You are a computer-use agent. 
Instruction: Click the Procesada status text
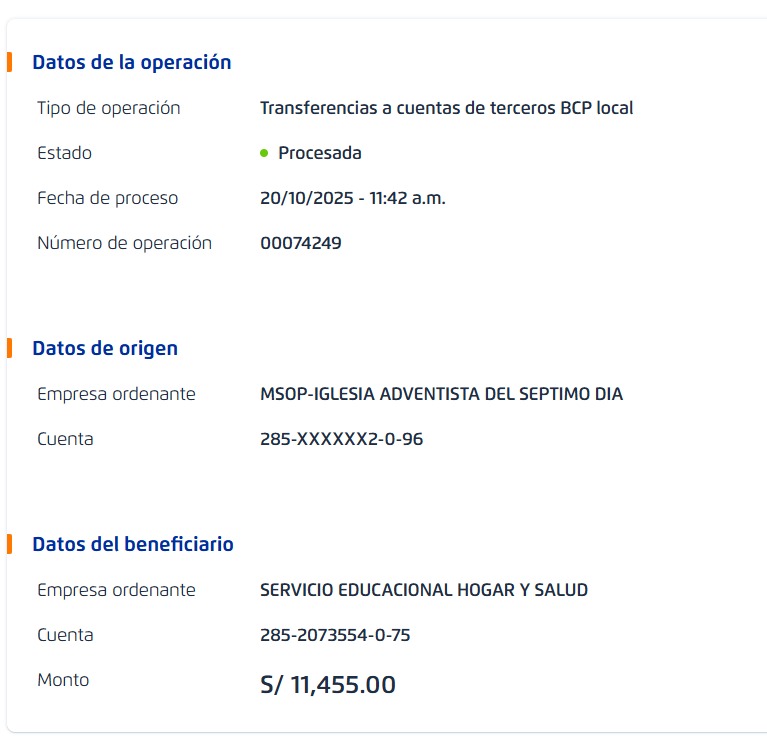[x=320, y=153]
